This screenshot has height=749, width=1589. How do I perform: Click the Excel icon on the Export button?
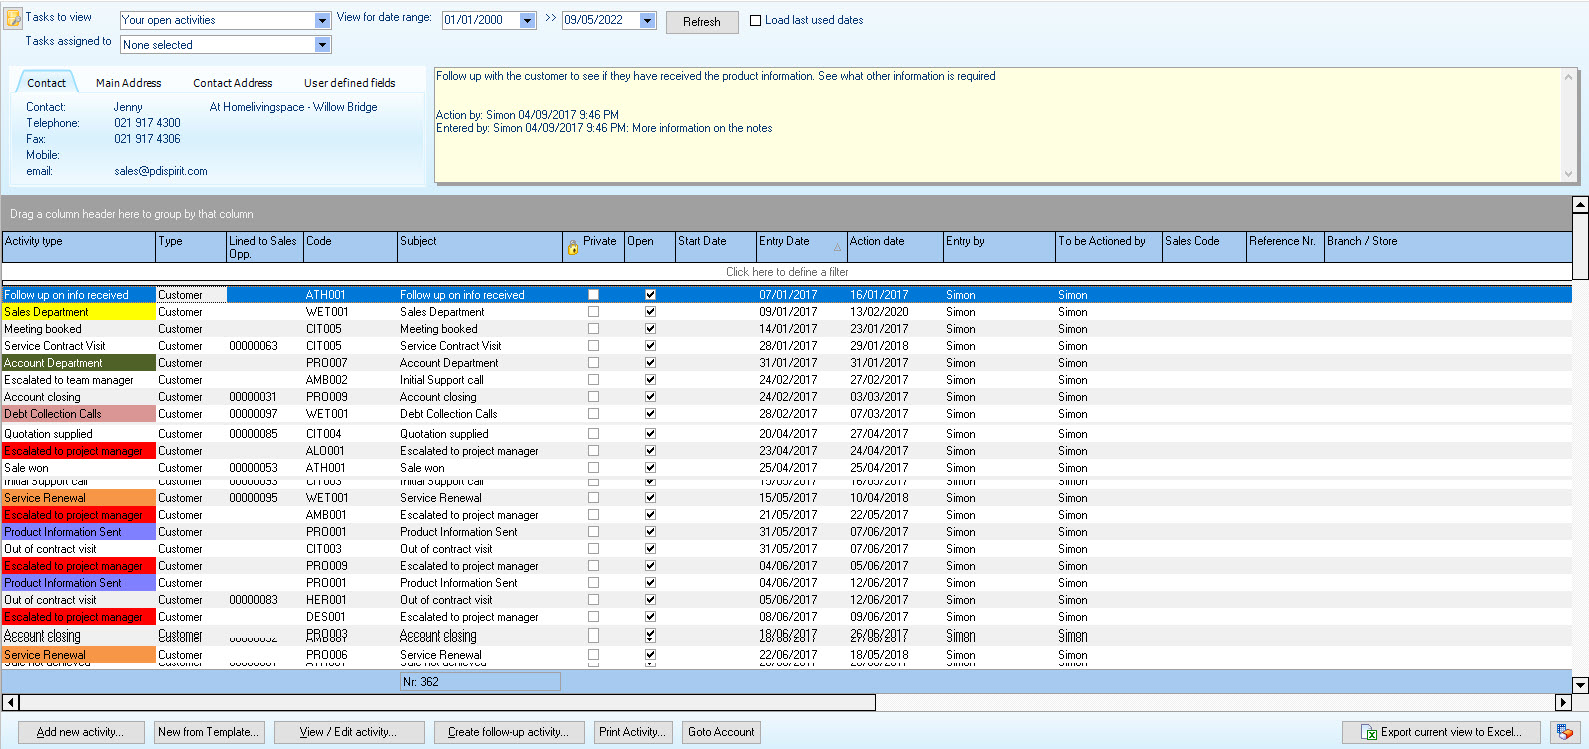click(1369, 733)
